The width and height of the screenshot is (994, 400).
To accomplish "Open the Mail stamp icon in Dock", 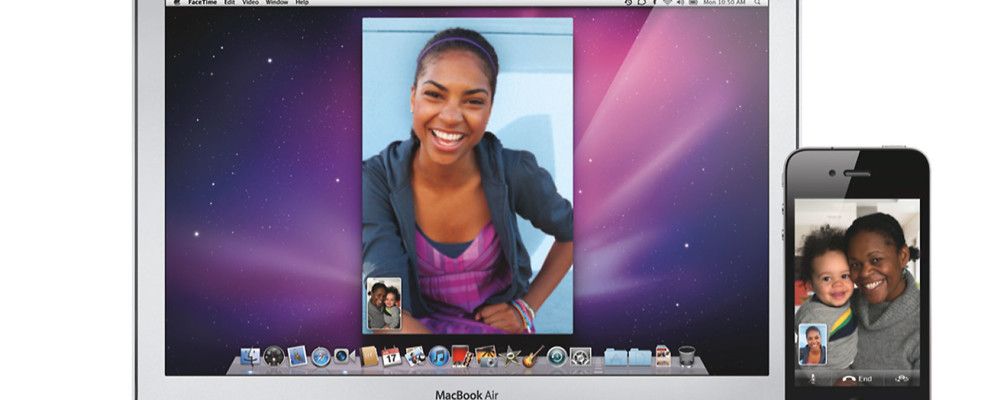I will (x=297, y=356).
